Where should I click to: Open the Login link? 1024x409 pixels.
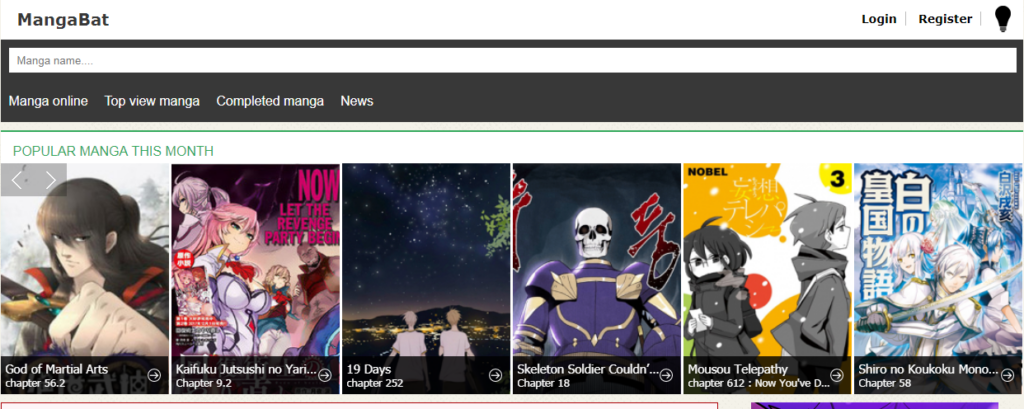click(x=878, y=19)
